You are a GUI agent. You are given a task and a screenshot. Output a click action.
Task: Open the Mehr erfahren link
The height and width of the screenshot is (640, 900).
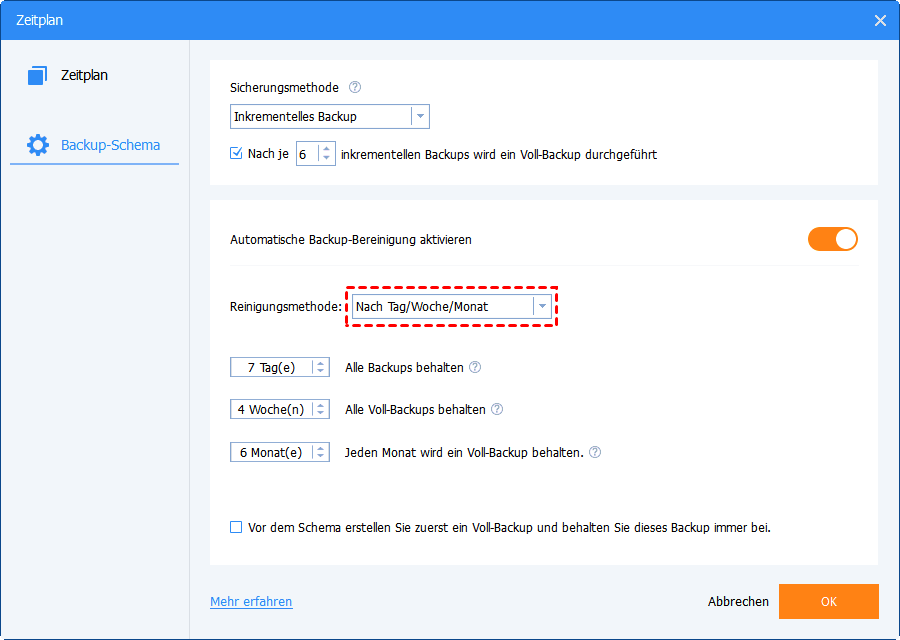click(251, 602)
